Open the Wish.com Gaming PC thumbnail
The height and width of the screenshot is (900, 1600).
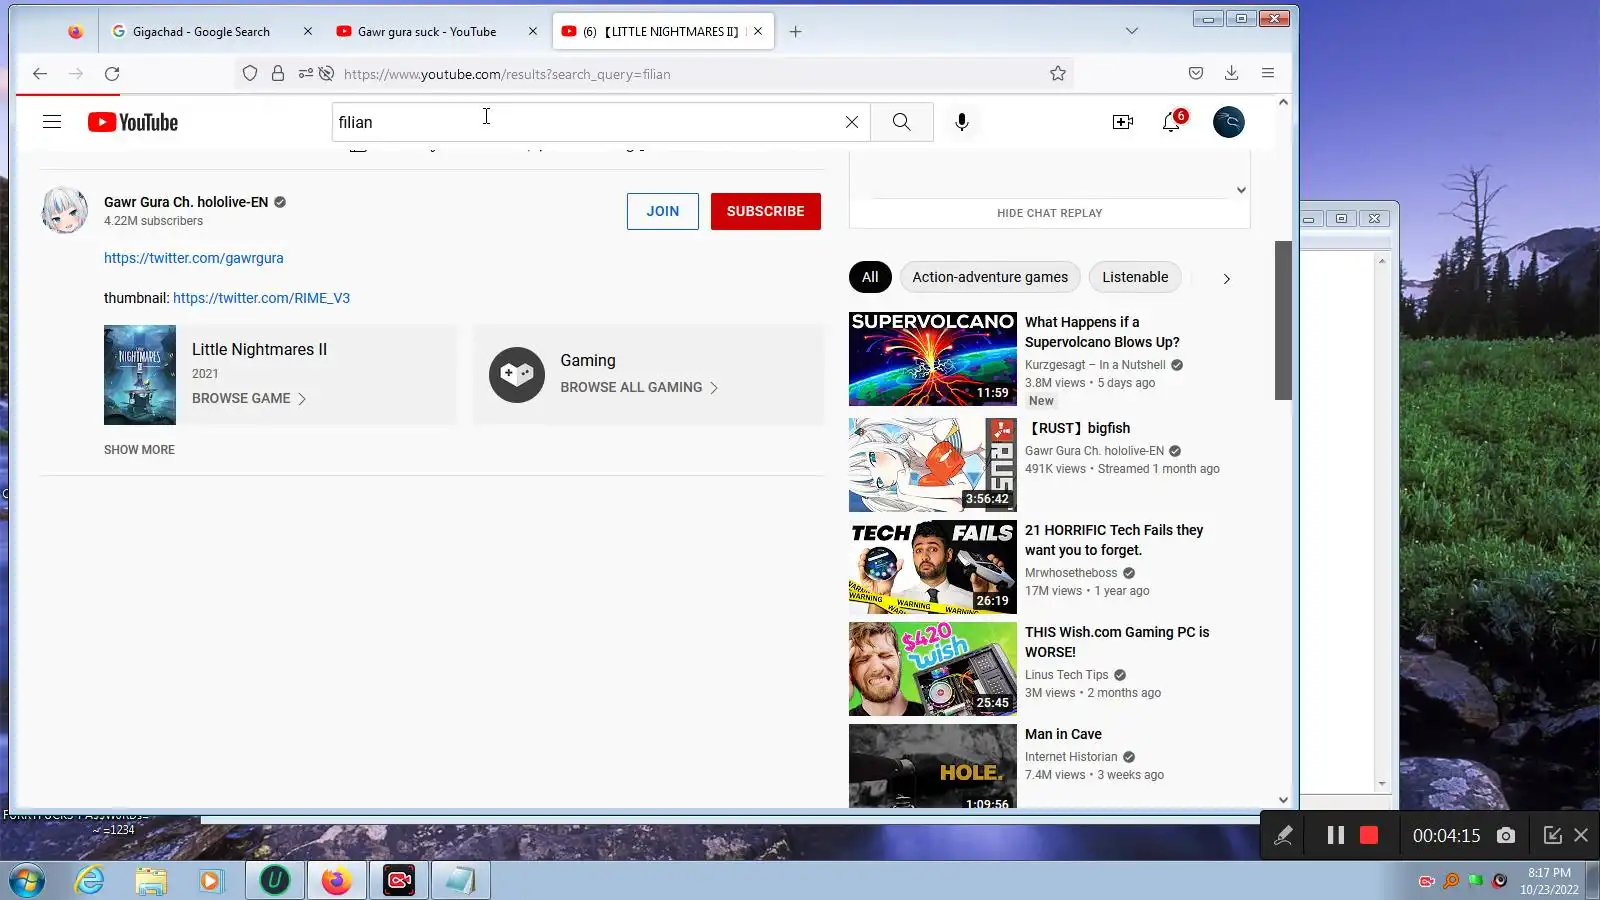[933, 669]
